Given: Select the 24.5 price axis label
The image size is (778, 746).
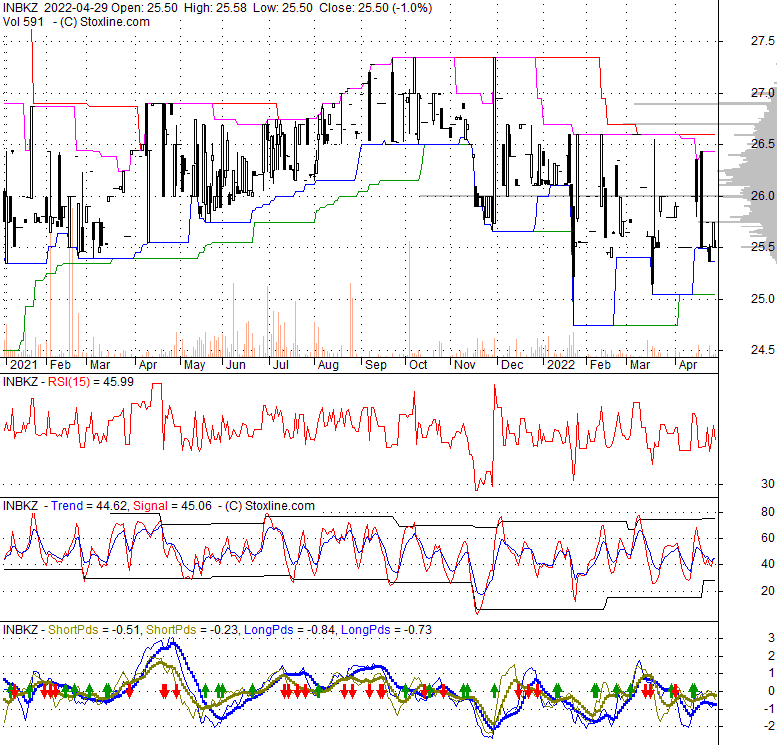Looking at the screenshot, I should (762, 350).
